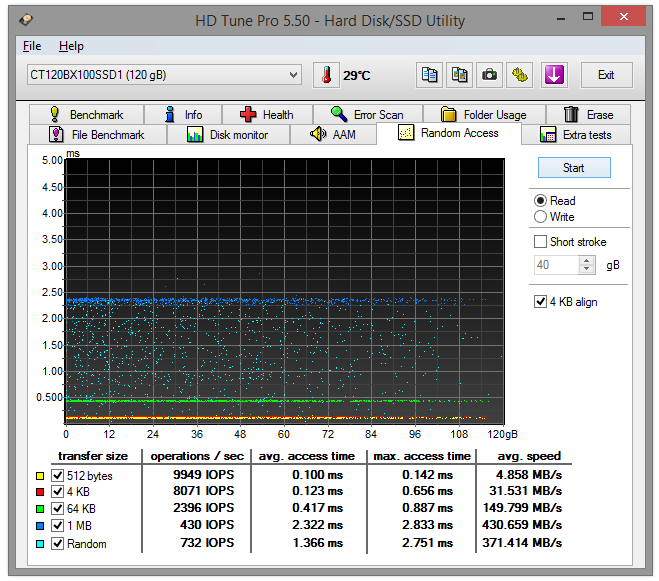Screen dimensions: 659x581
Task: Click the Exit button
Action: pos(606,75)
